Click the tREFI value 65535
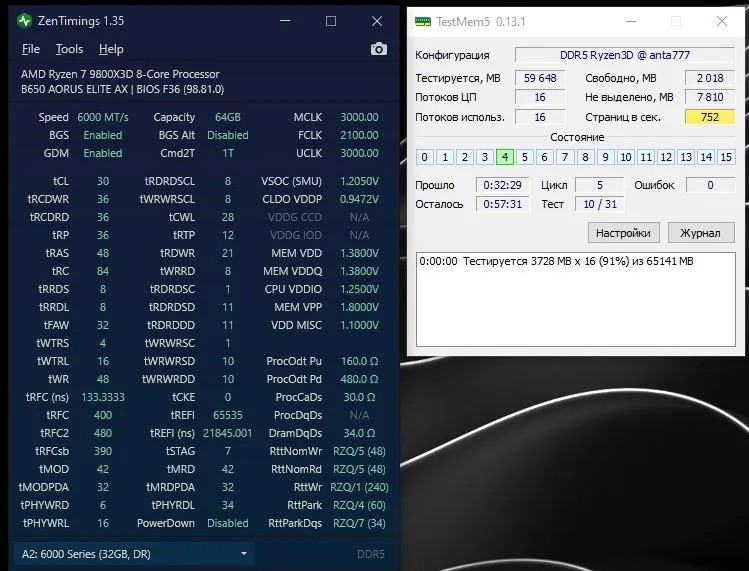 click(228, 415)
